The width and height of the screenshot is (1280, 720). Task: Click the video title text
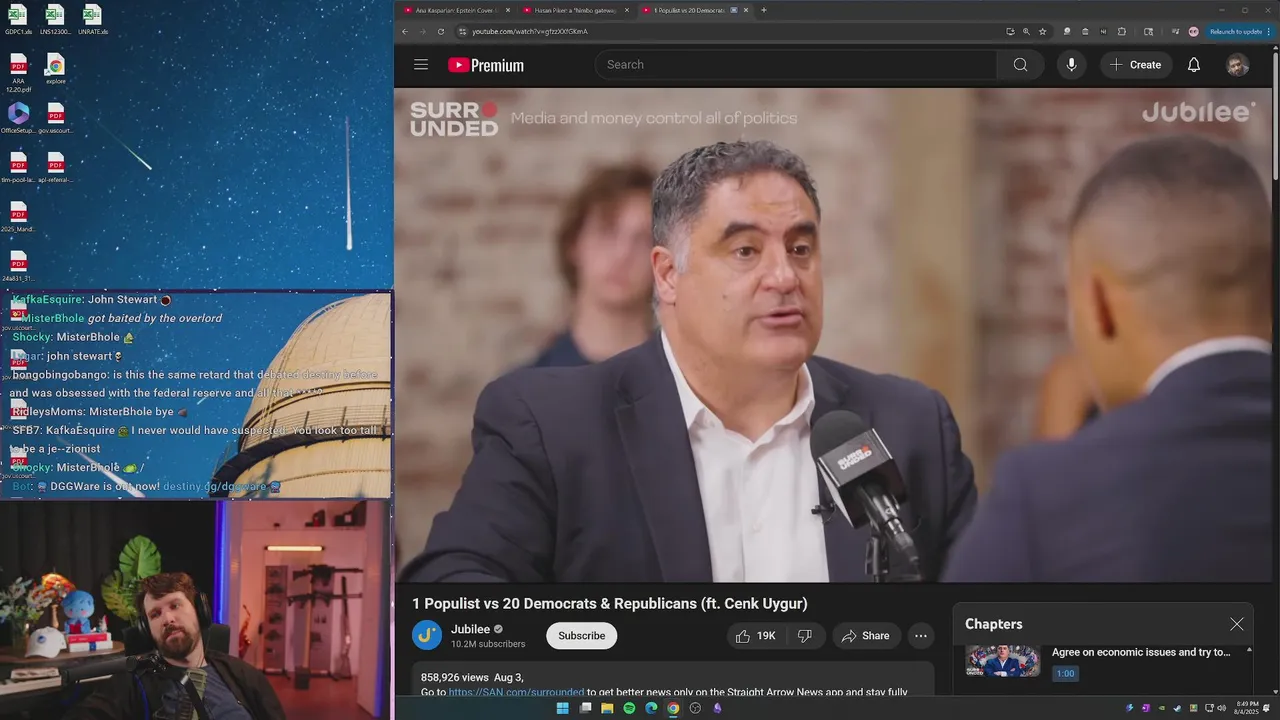(x=609, y=604)
